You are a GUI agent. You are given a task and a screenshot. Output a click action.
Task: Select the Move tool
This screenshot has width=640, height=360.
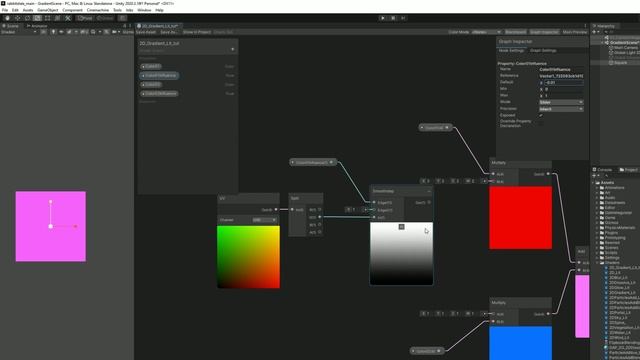click(x=18, y=18)
